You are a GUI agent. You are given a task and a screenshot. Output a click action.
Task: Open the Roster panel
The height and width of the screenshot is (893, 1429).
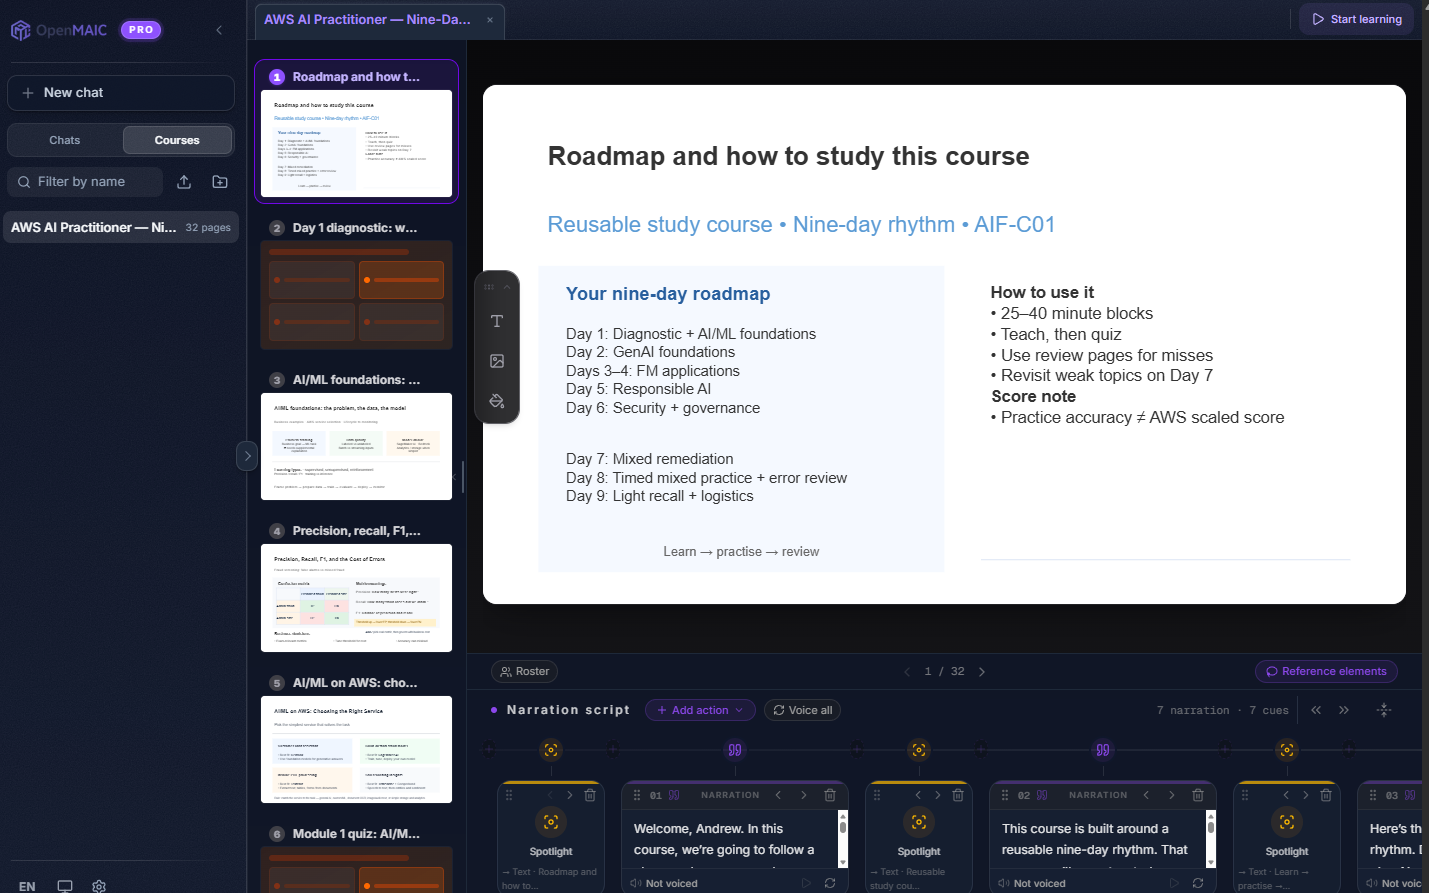pos(524,672)
